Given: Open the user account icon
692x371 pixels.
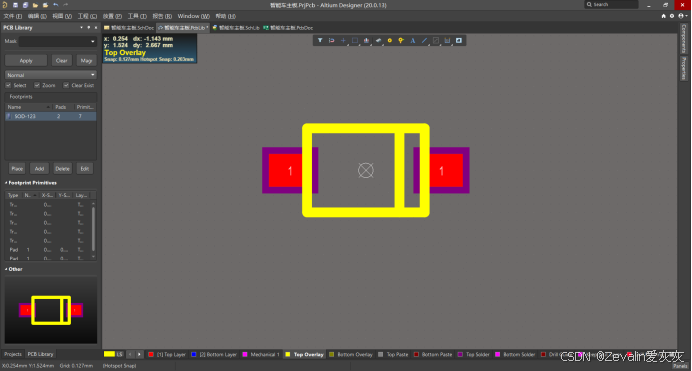Looking at the screenshot, I should point(681,16).
